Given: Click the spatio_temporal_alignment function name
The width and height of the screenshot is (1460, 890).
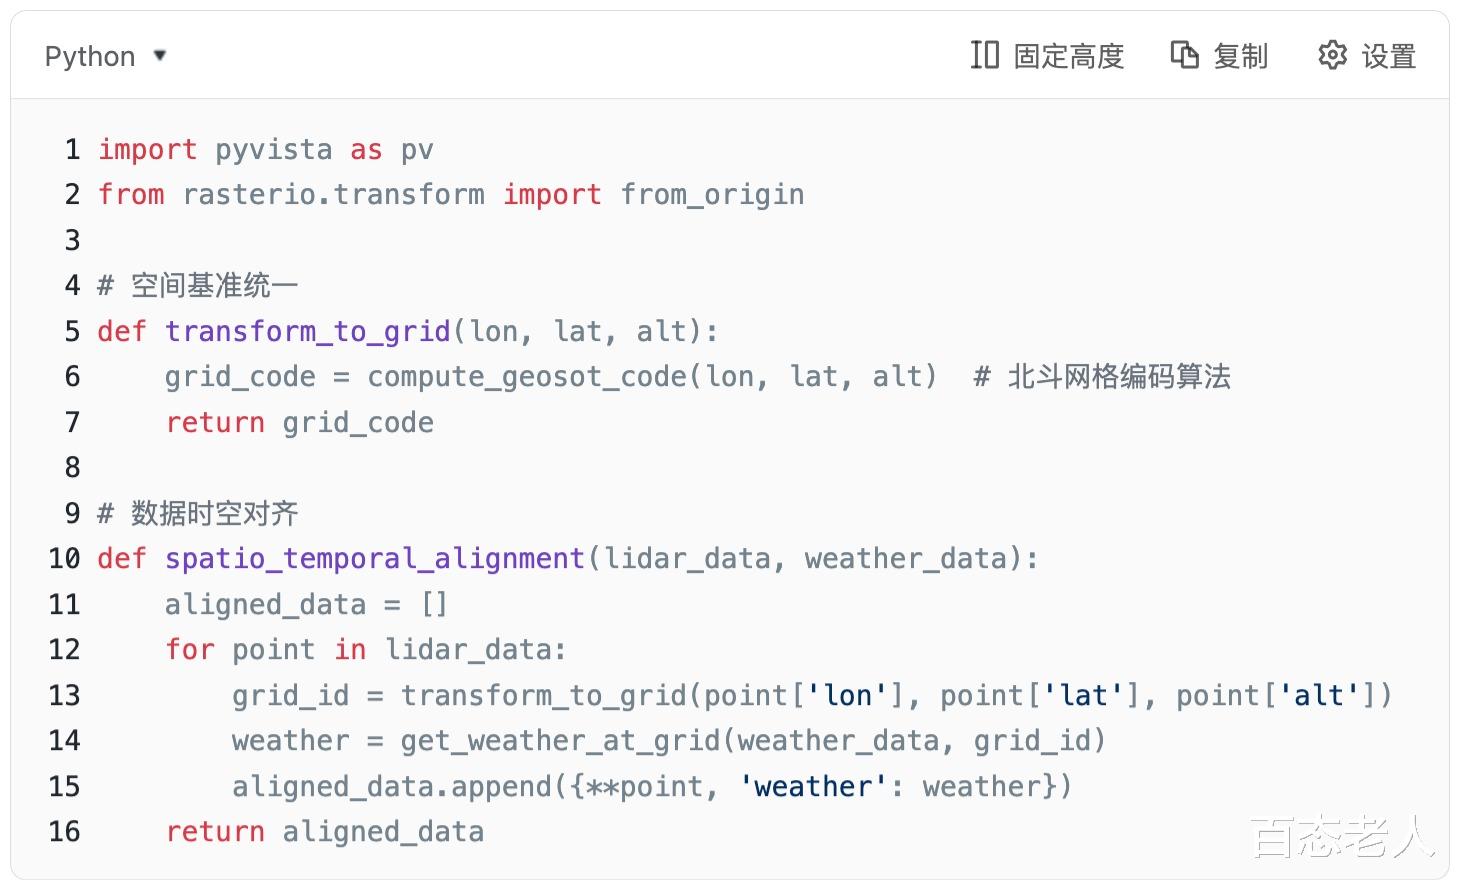Looking at the screenshot, I should click(x=375, y=558).
